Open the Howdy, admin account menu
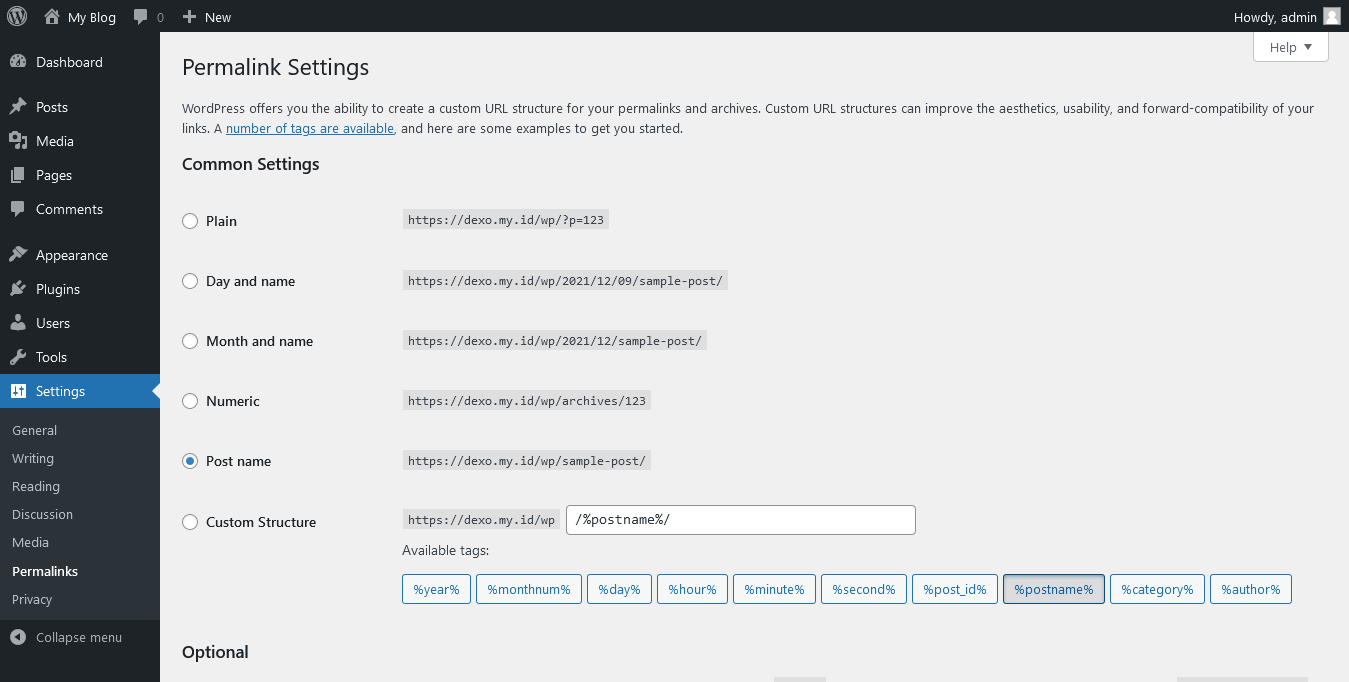Screen dimensions: 1349x682 [x=1286, y=17]
